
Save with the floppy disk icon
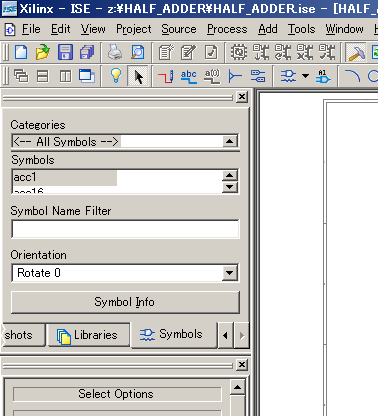tap(65, 52)
